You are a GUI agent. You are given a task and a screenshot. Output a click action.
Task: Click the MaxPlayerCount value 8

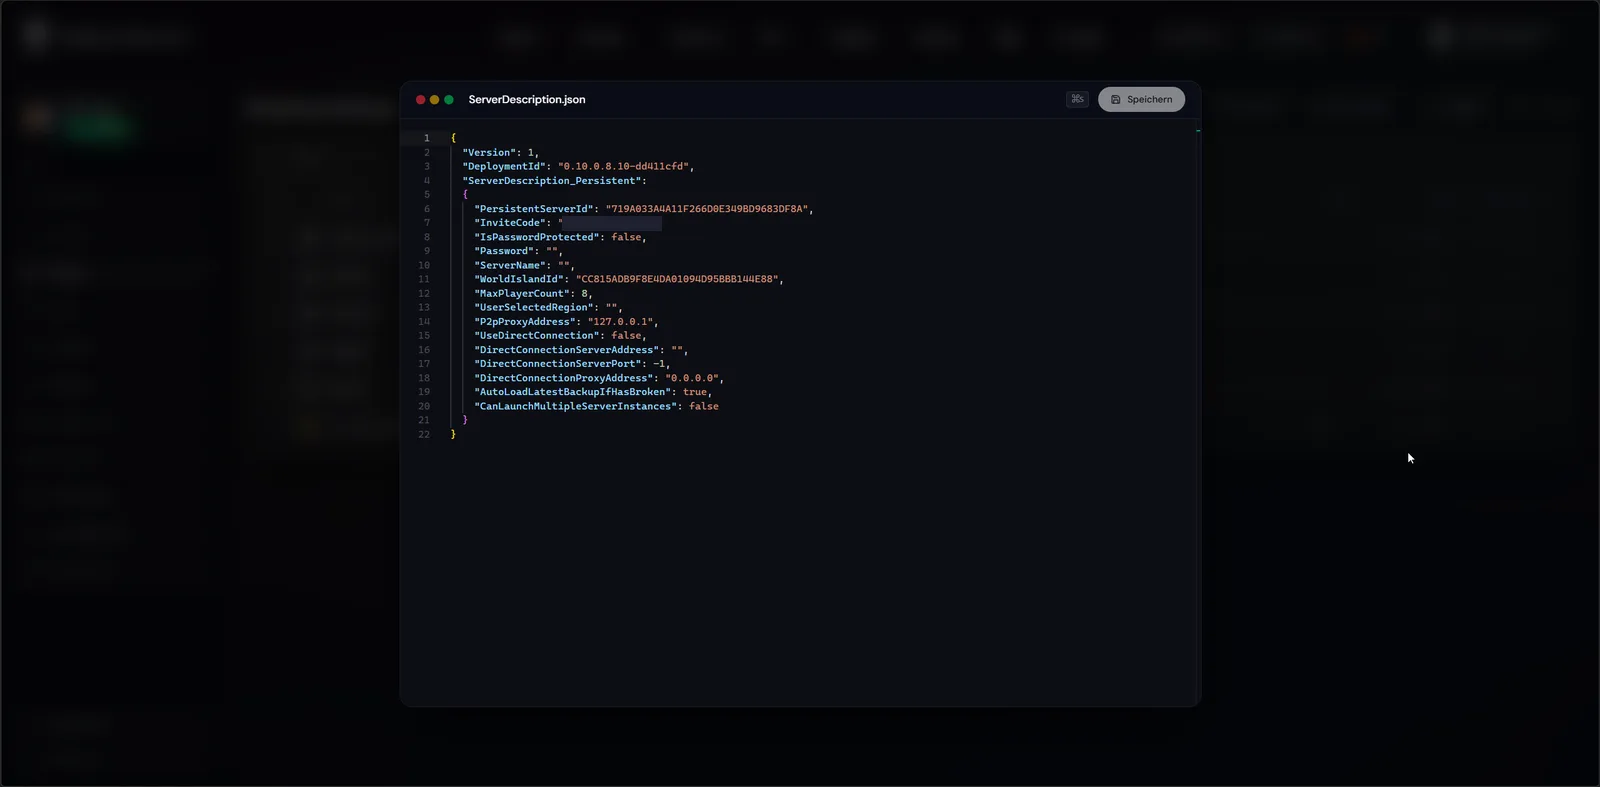[x=585, y=293]
